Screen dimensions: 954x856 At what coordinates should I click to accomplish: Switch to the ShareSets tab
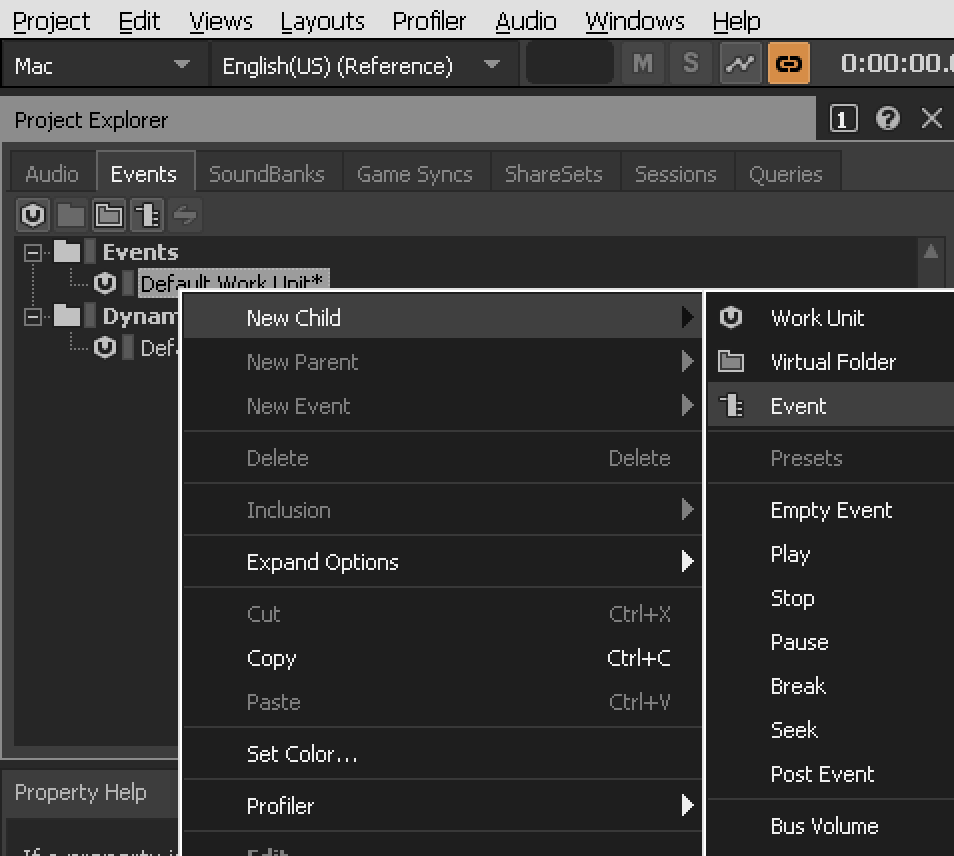click(x=554, y=174)
